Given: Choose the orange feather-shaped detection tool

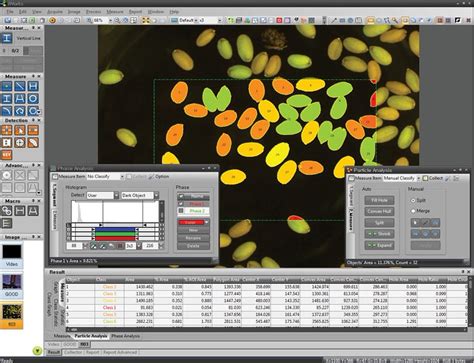Looking at the screenshot, I should (33, 142).
